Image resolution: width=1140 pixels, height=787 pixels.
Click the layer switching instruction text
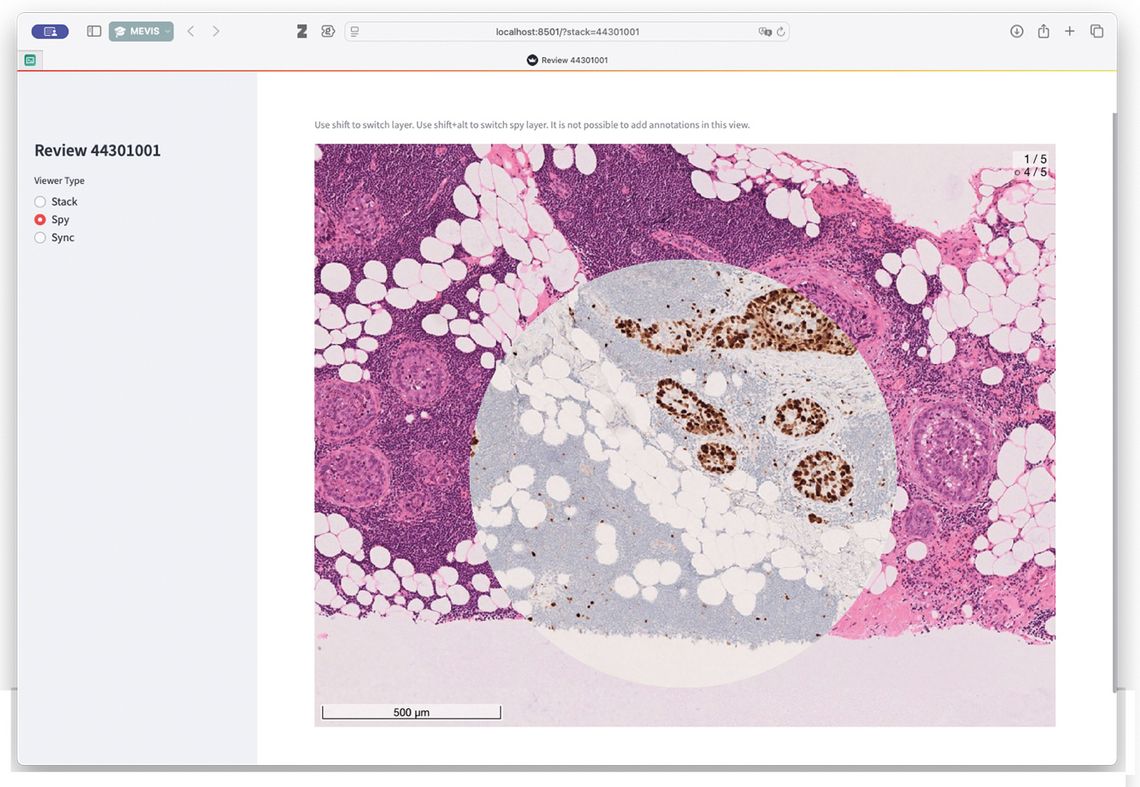tap(531, 125)
